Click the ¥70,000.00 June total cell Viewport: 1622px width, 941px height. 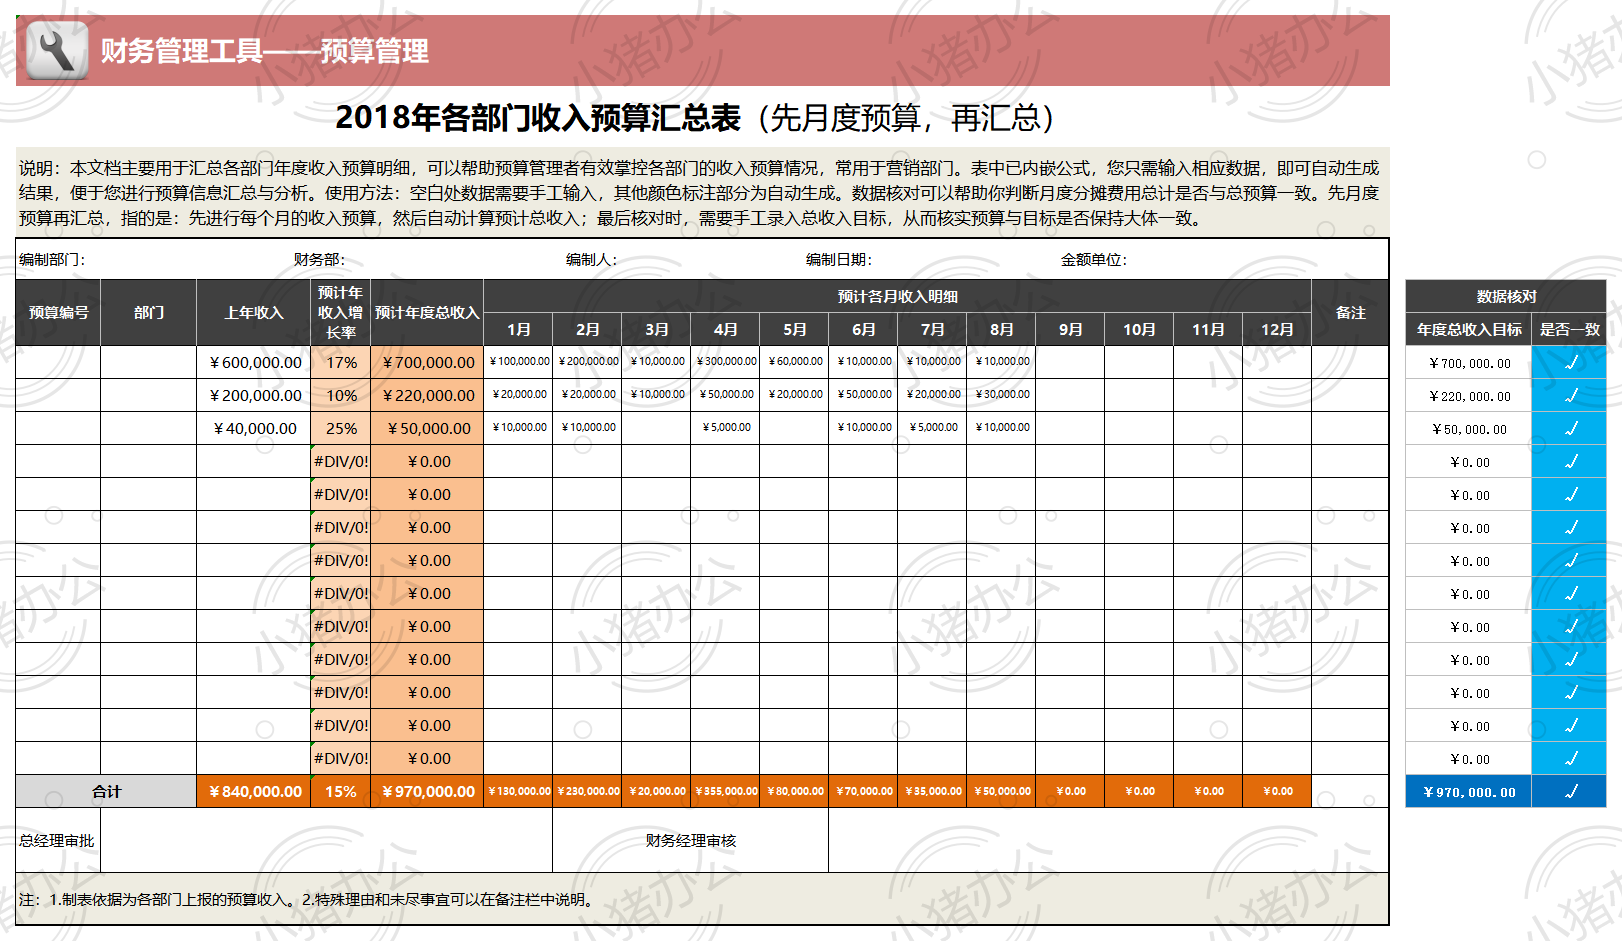tap(863, 792)
